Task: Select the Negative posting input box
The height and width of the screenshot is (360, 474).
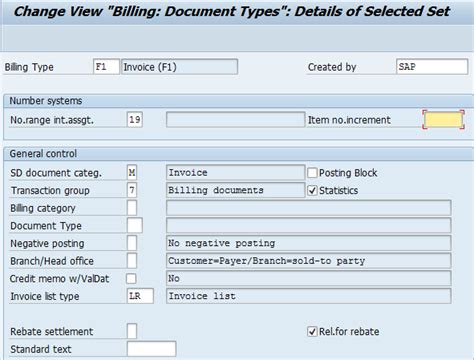Action: point(132,243)
